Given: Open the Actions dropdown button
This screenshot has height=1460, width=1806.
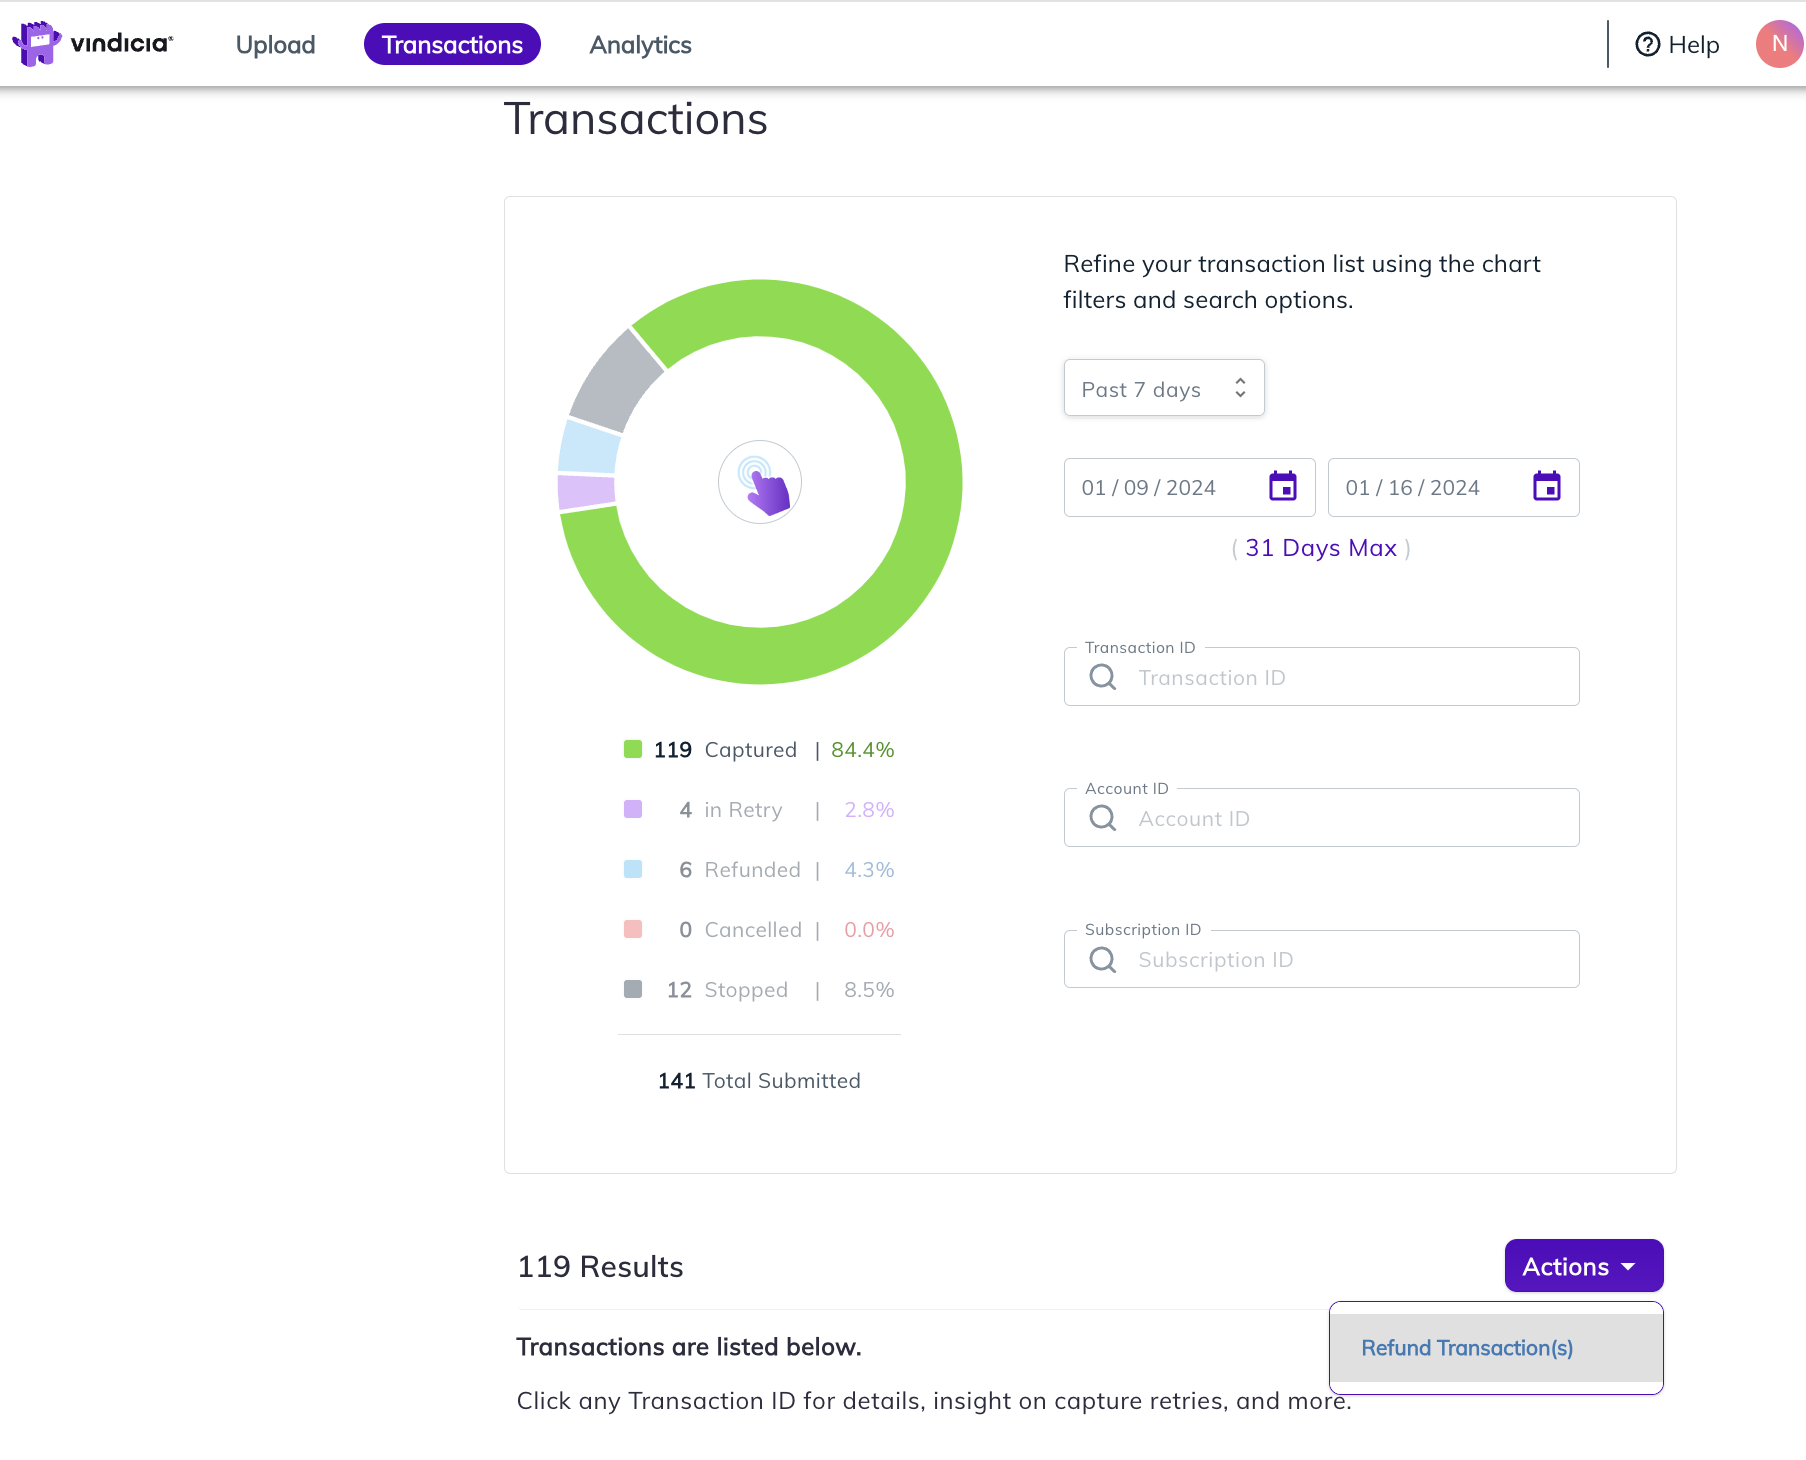Looking at the screenshot, I should [1584, 1266].
